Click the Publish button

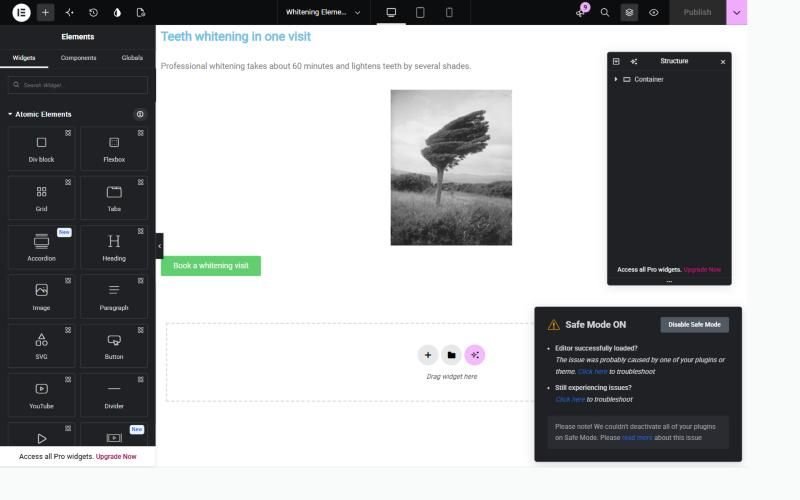pyautogui.click(x=697, y=12)
